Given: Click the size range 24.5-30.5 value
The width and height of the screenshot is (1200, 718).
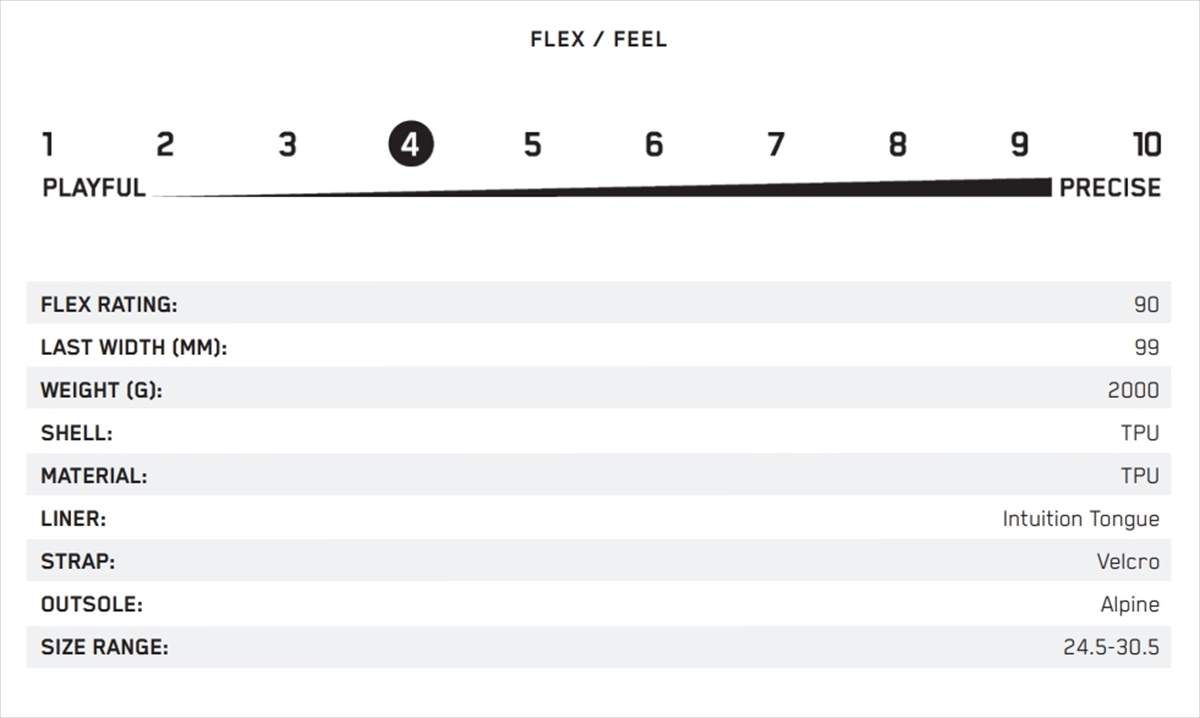Looking at the screenshot, I should 1111,648.
